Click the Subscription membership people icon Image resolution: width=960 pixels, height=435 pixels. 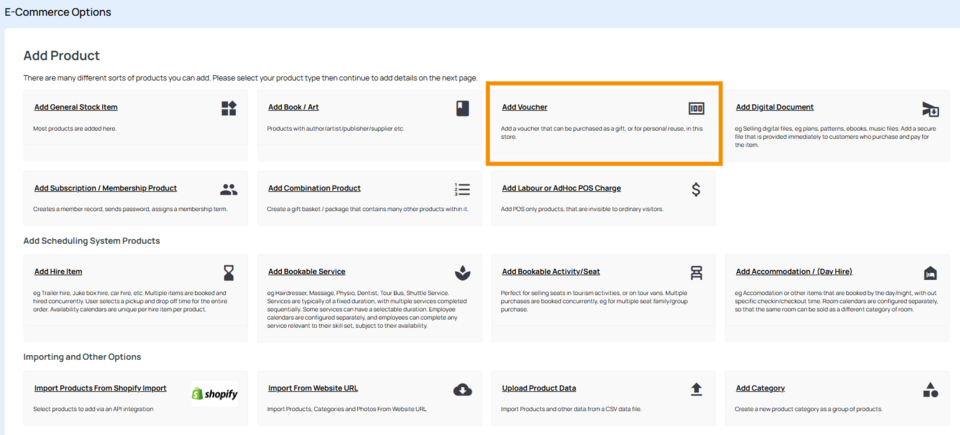pyautogui.click(x=229, y=189)
